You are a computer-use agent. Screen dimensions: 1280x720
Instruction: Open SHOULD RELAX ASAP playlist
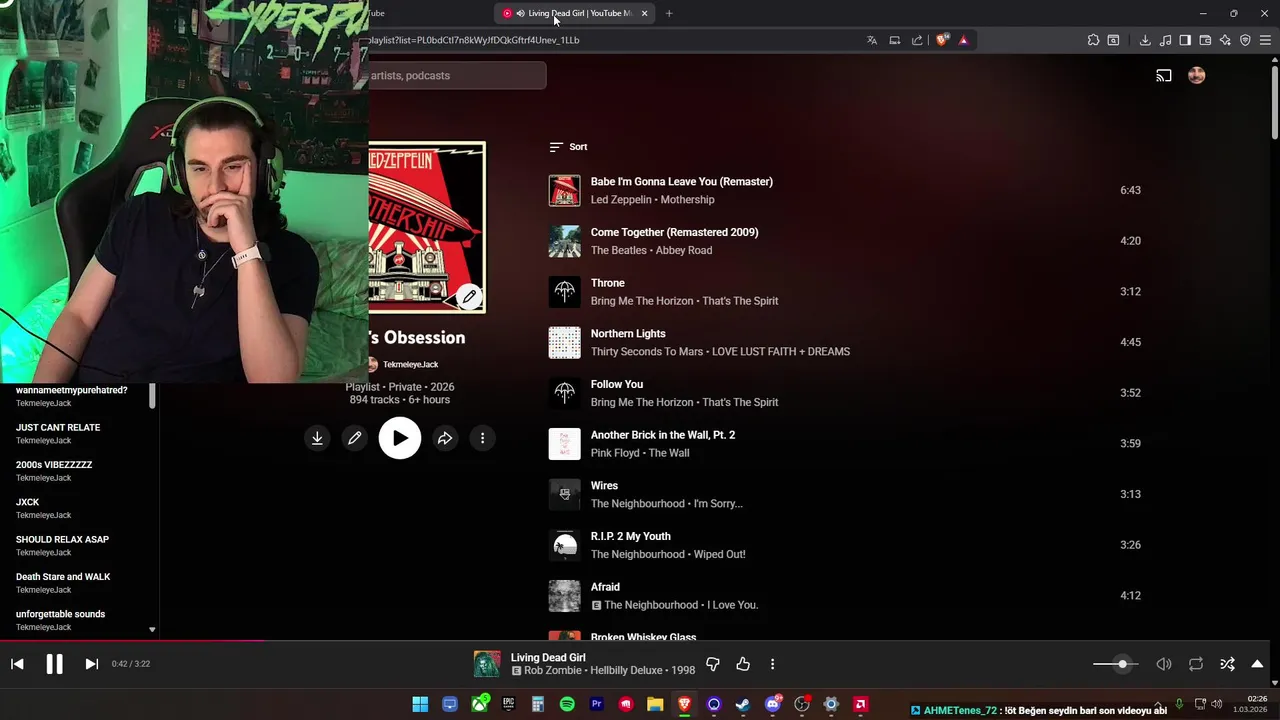tap(62, 540)
